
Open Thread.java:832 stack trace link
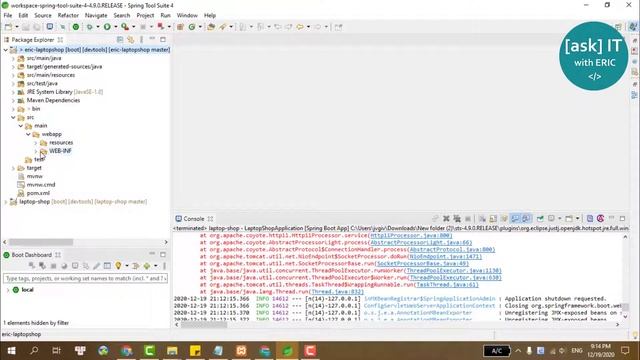[x=337, y=292]
